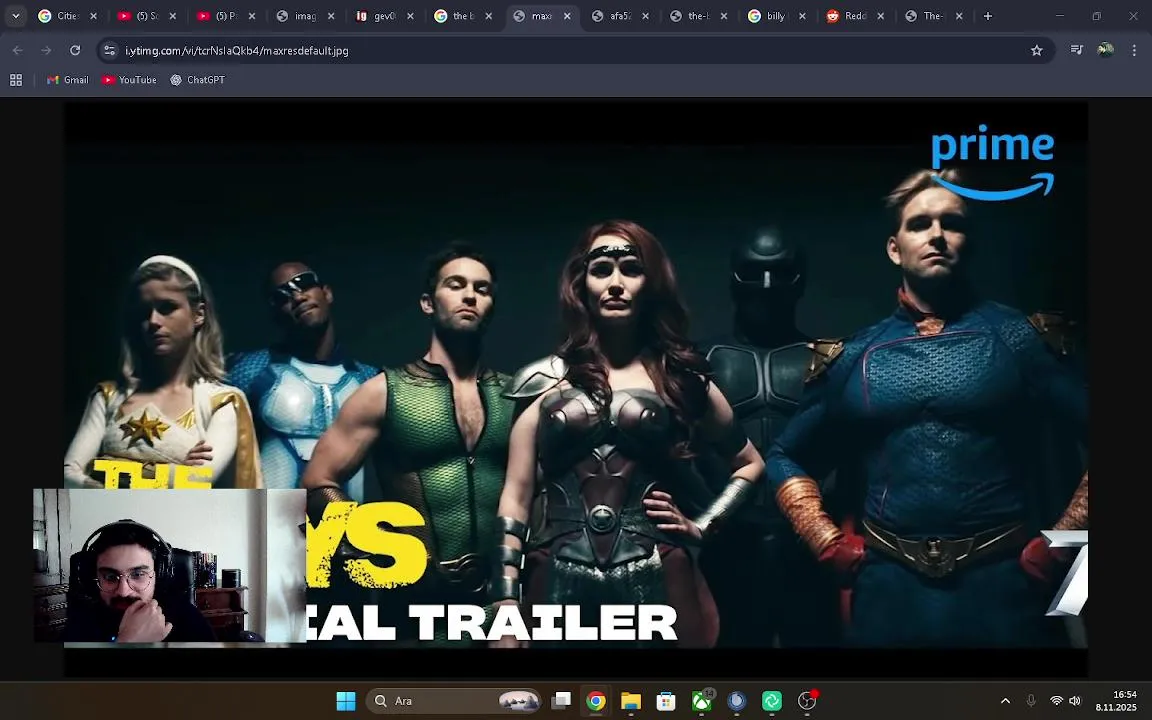Close the '(5) Sc' YouTube tab
Viewport: 1152px width, 720px height.
(173, 16)
